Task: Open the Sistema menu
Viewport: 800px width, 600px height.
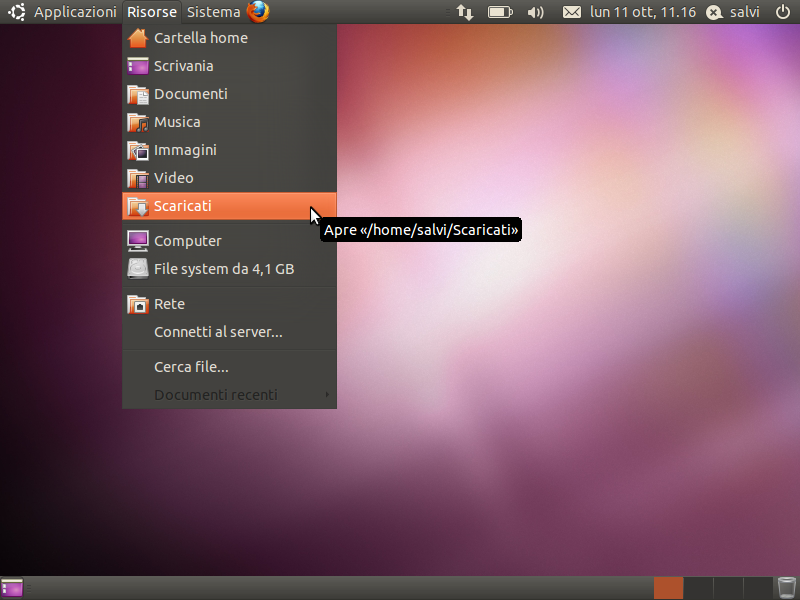Action: coord(213,12)
